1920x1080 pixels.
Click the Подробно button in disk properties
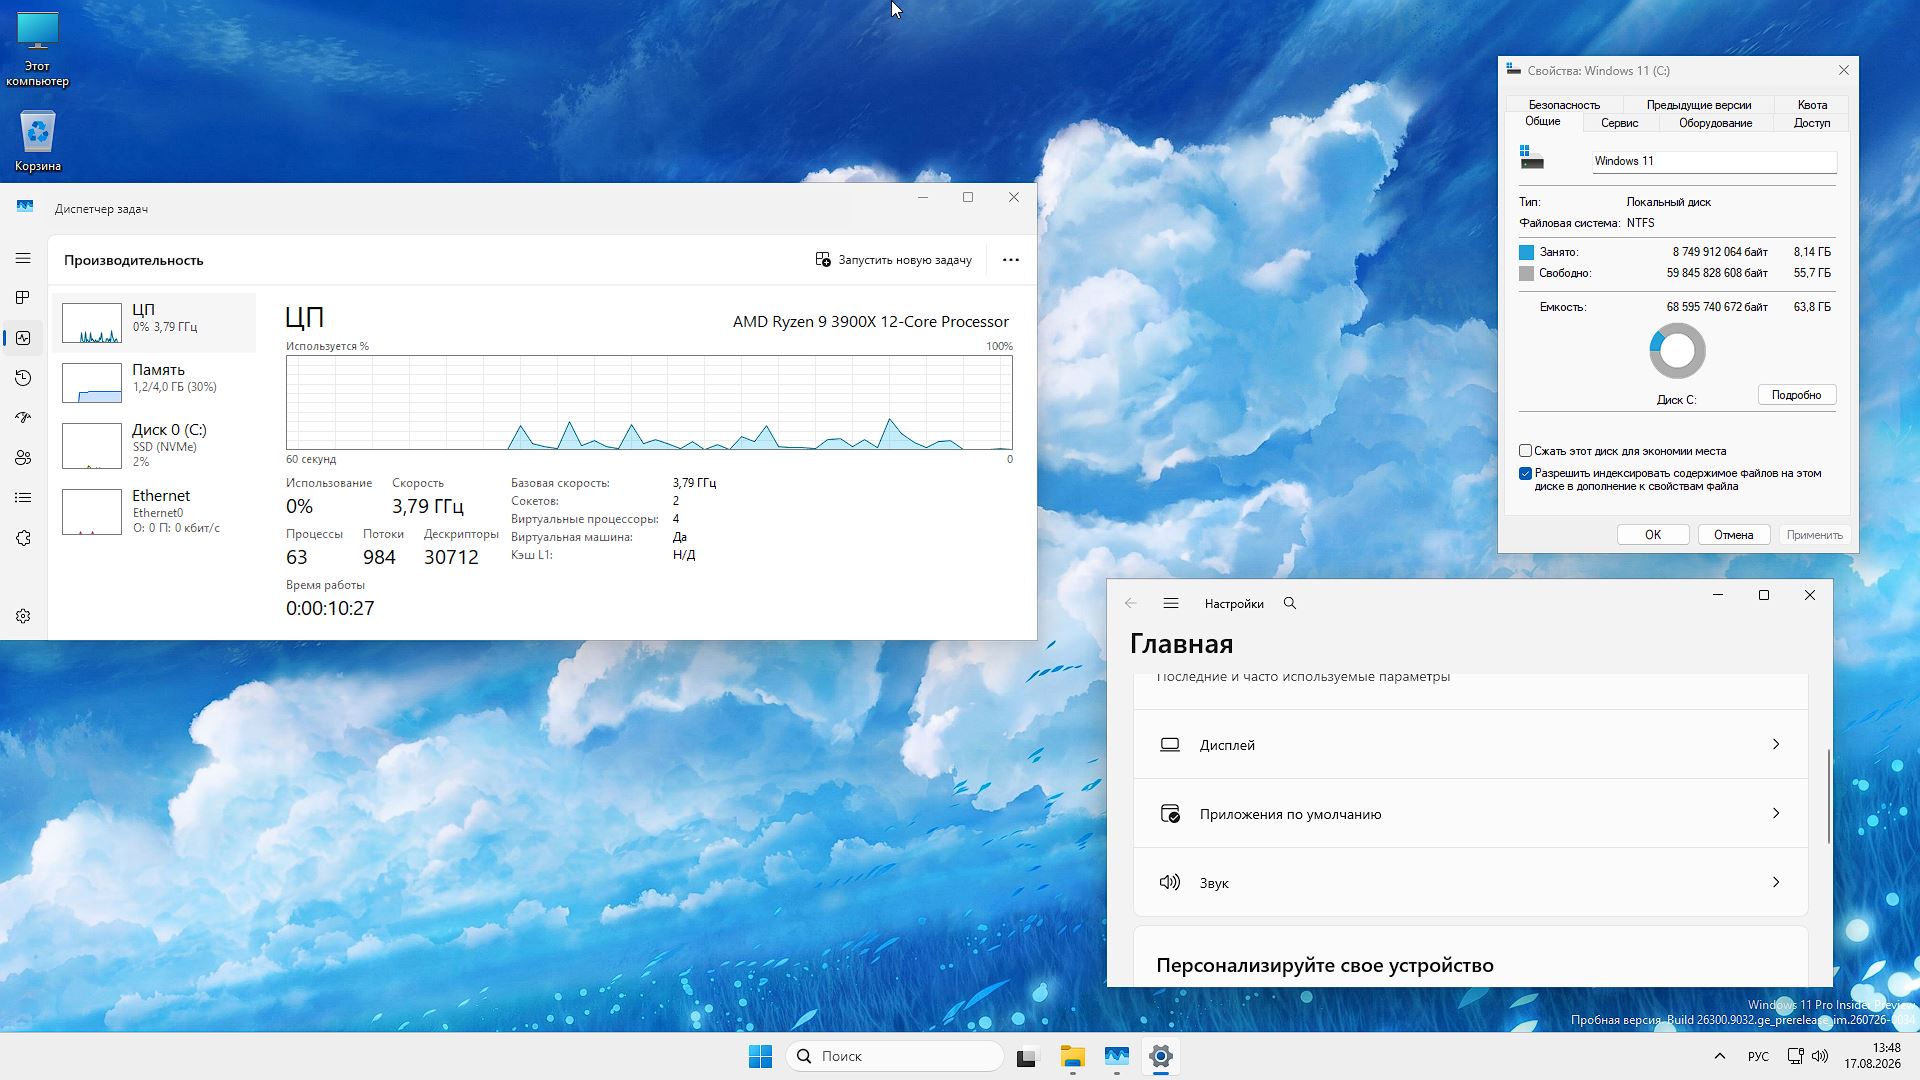point(1796,395)
